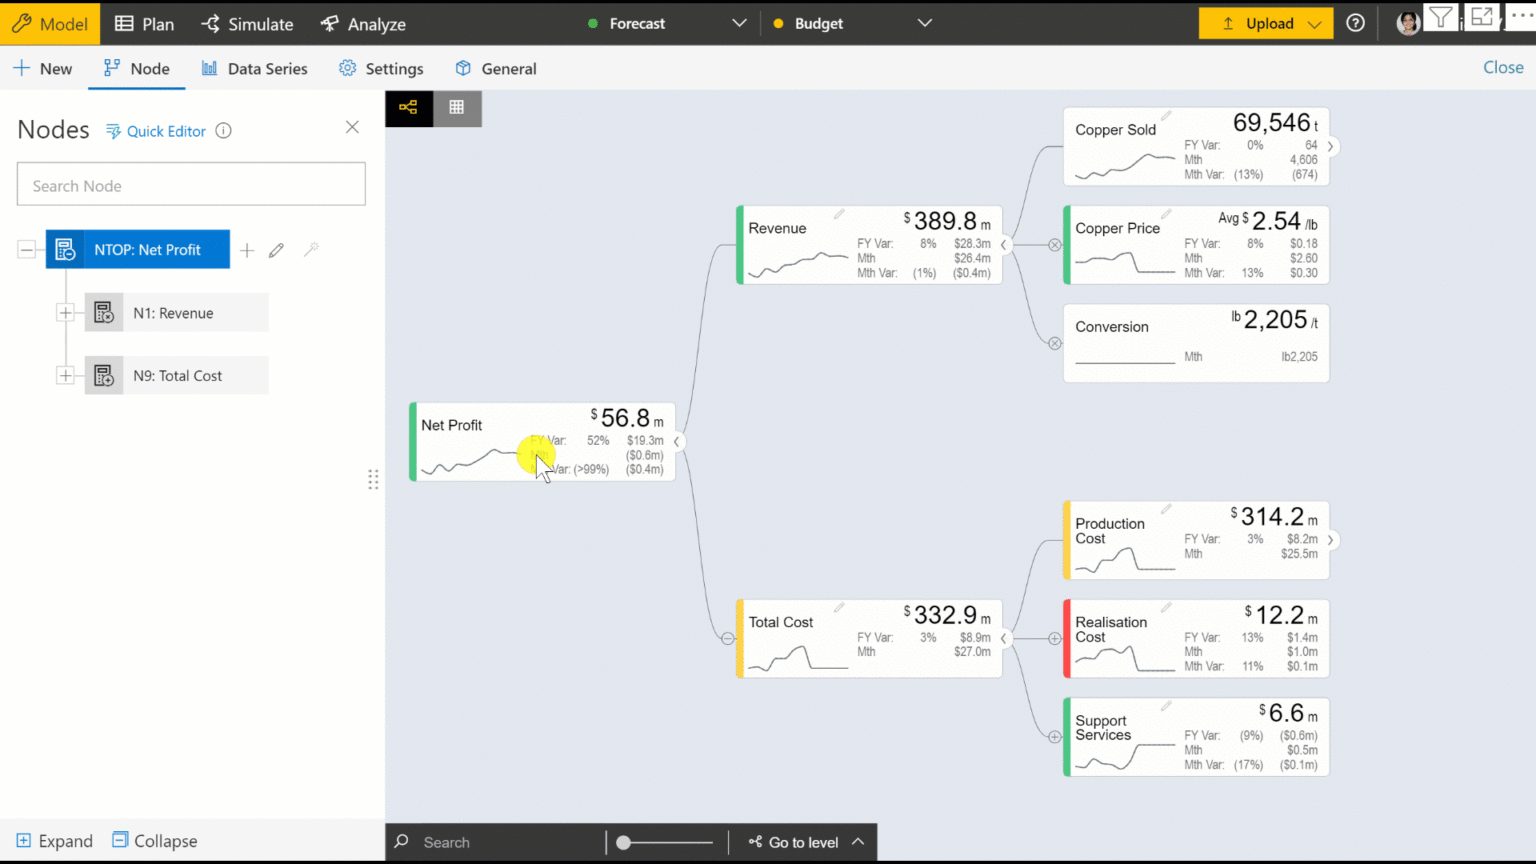Image resolution: width=1536 pixels, height=864 pixels.
Task: Click the Search Node input field
Action: pyautogui.click(x=191, y=185)
